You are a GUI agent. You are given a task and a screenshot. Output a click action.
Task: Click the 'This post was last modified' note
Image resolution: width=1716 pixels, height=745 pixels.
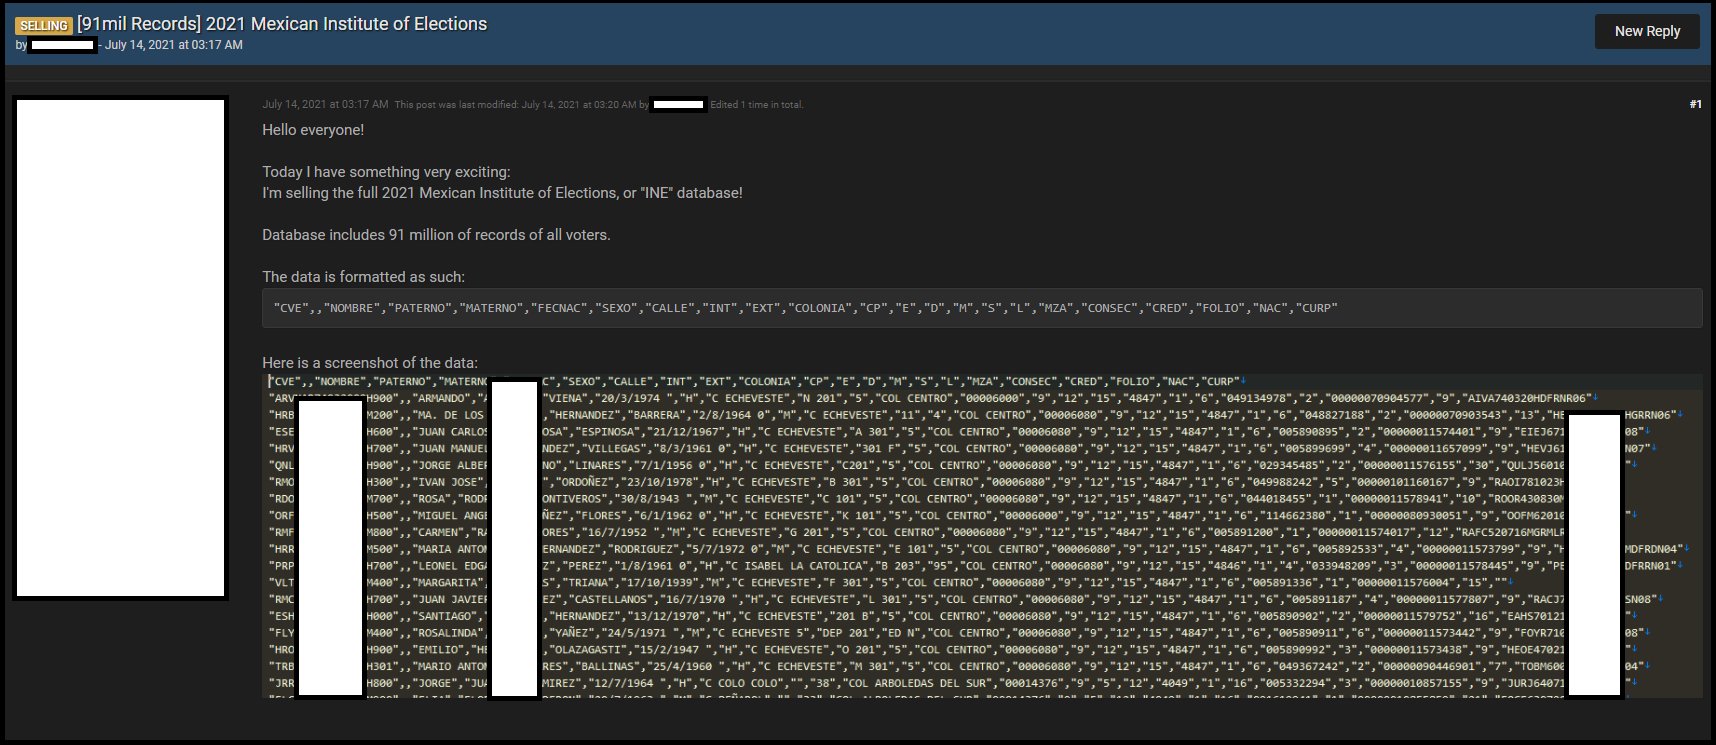522,104
